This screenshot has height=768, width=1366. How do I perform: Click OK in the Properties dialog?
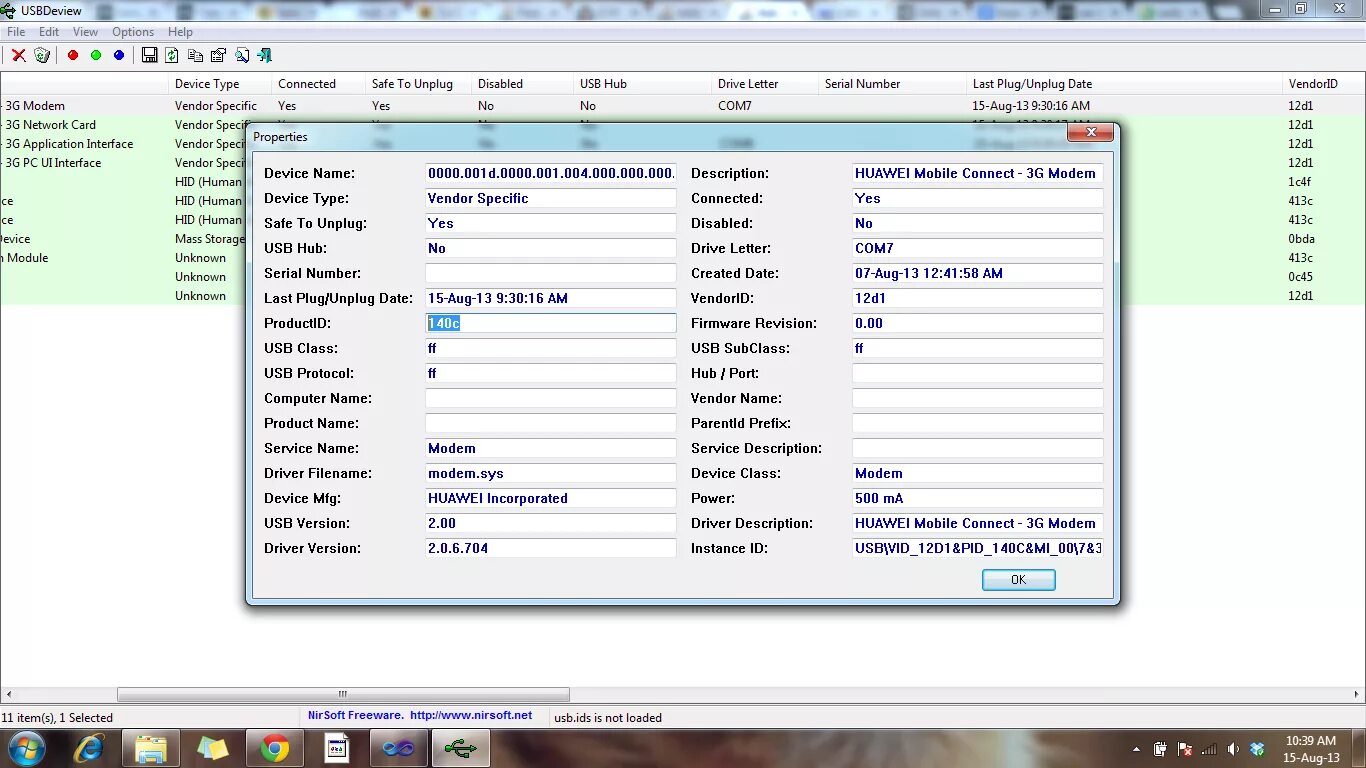1018,580
